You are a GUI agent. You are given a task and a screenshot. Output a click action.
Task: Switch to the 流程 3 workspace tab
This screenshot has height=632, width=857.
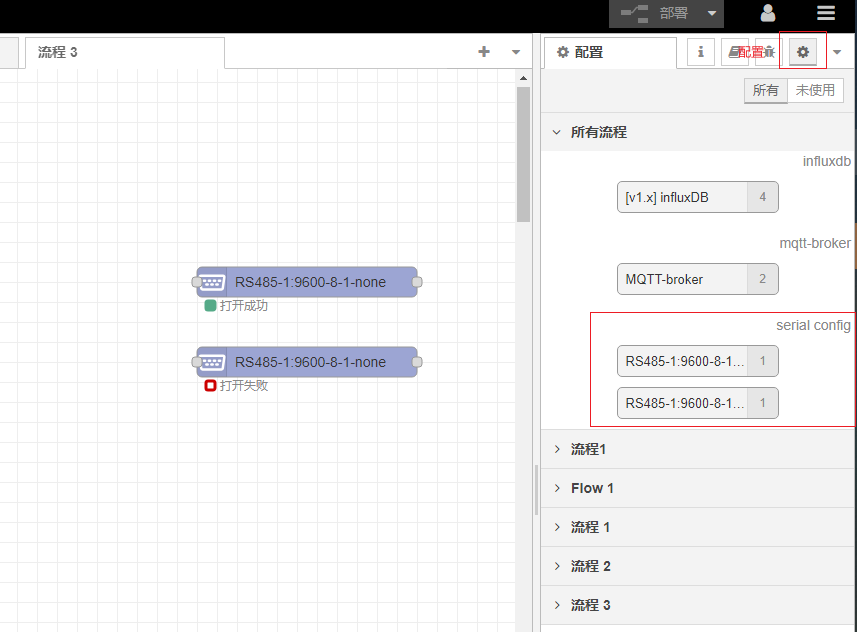(x=58, y=52)
